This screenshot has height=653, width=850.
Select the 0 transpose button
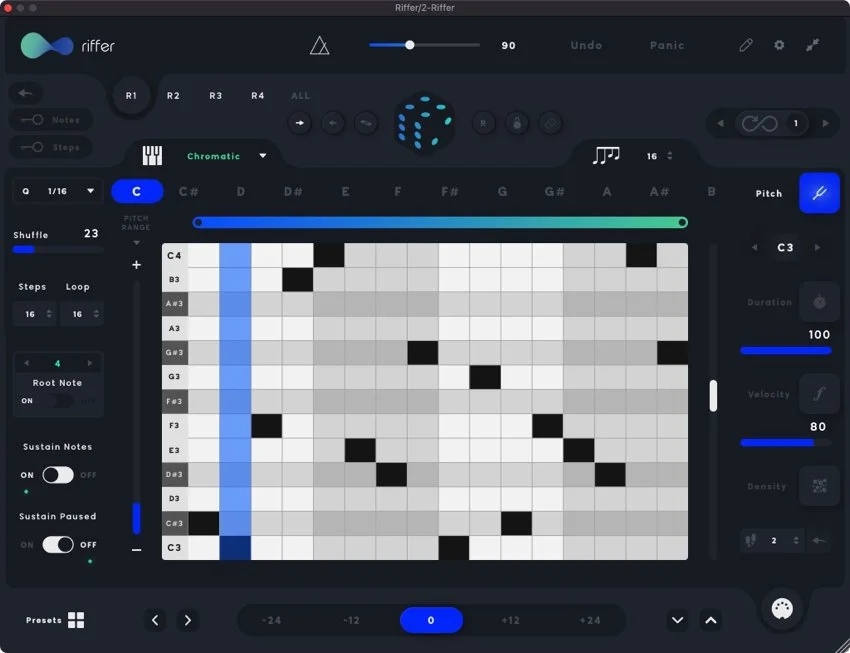click(431, 620)
